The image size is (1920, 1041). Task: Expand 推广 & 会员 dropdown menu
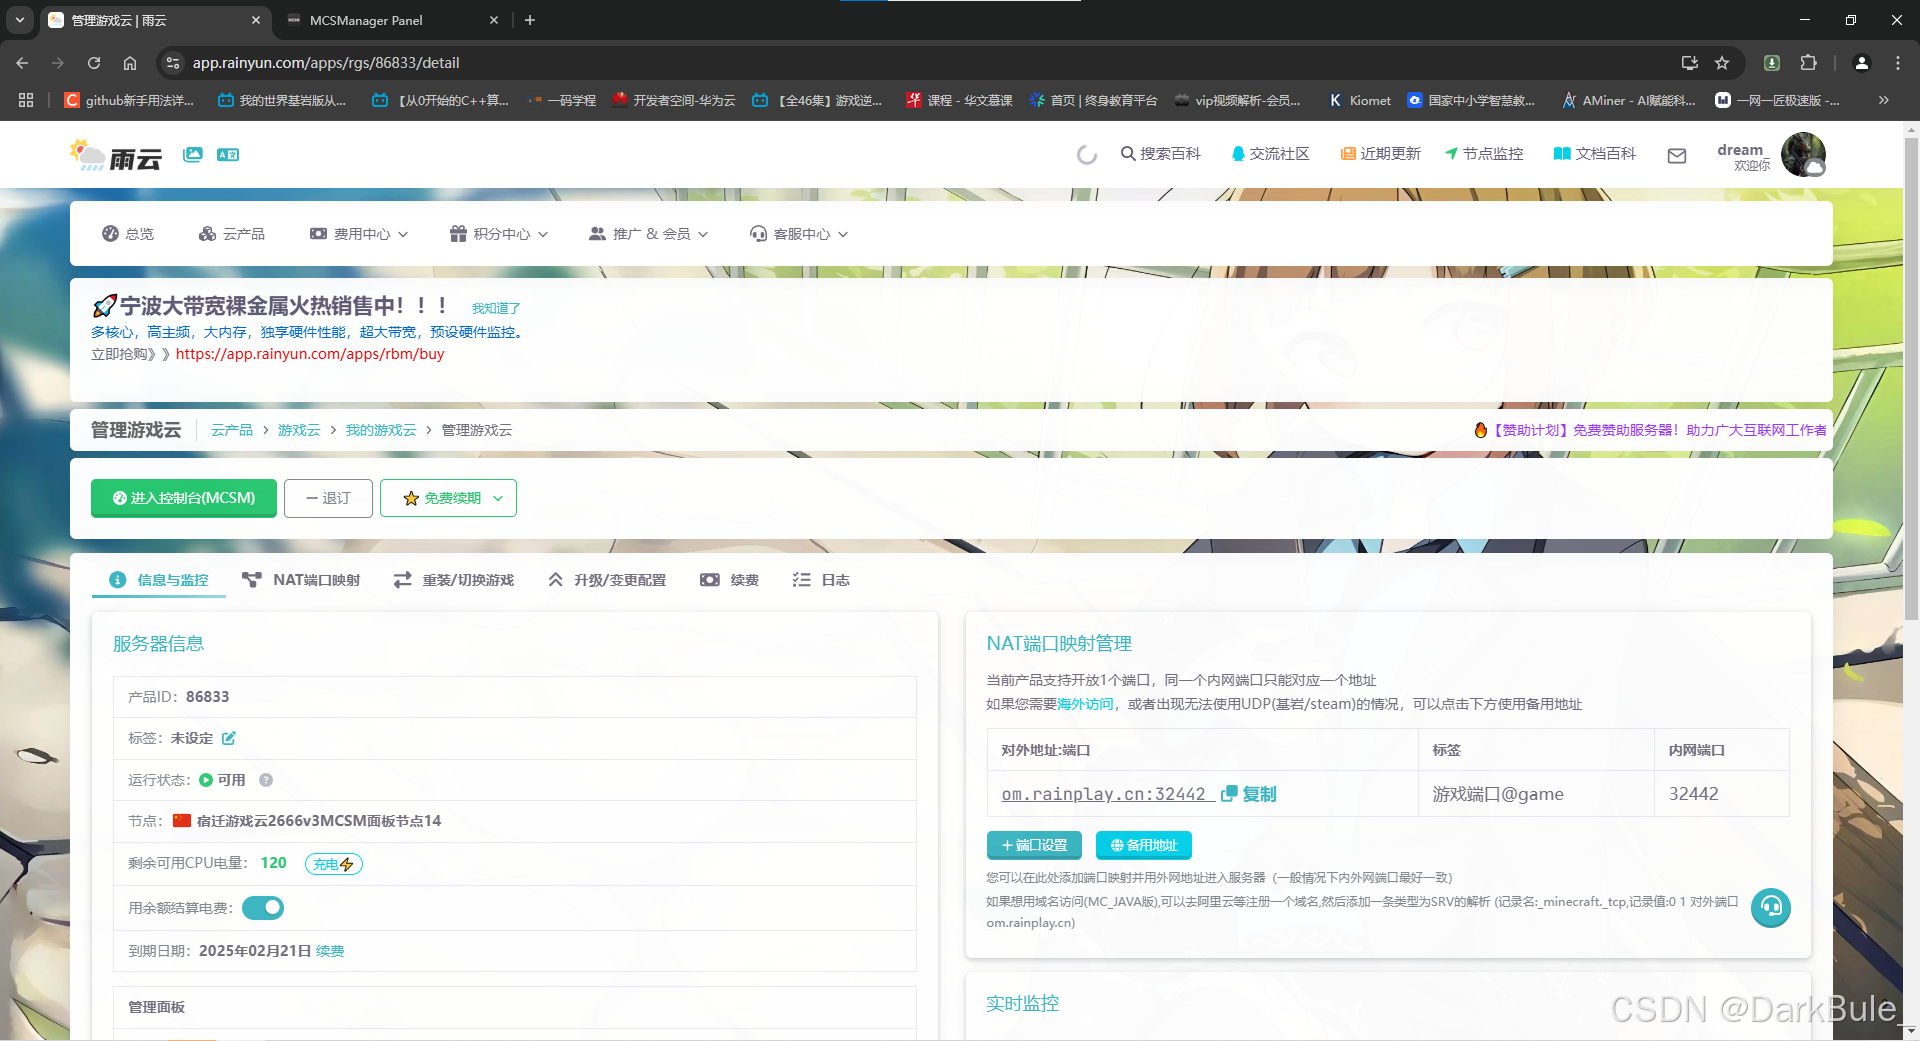pos(649,233)
